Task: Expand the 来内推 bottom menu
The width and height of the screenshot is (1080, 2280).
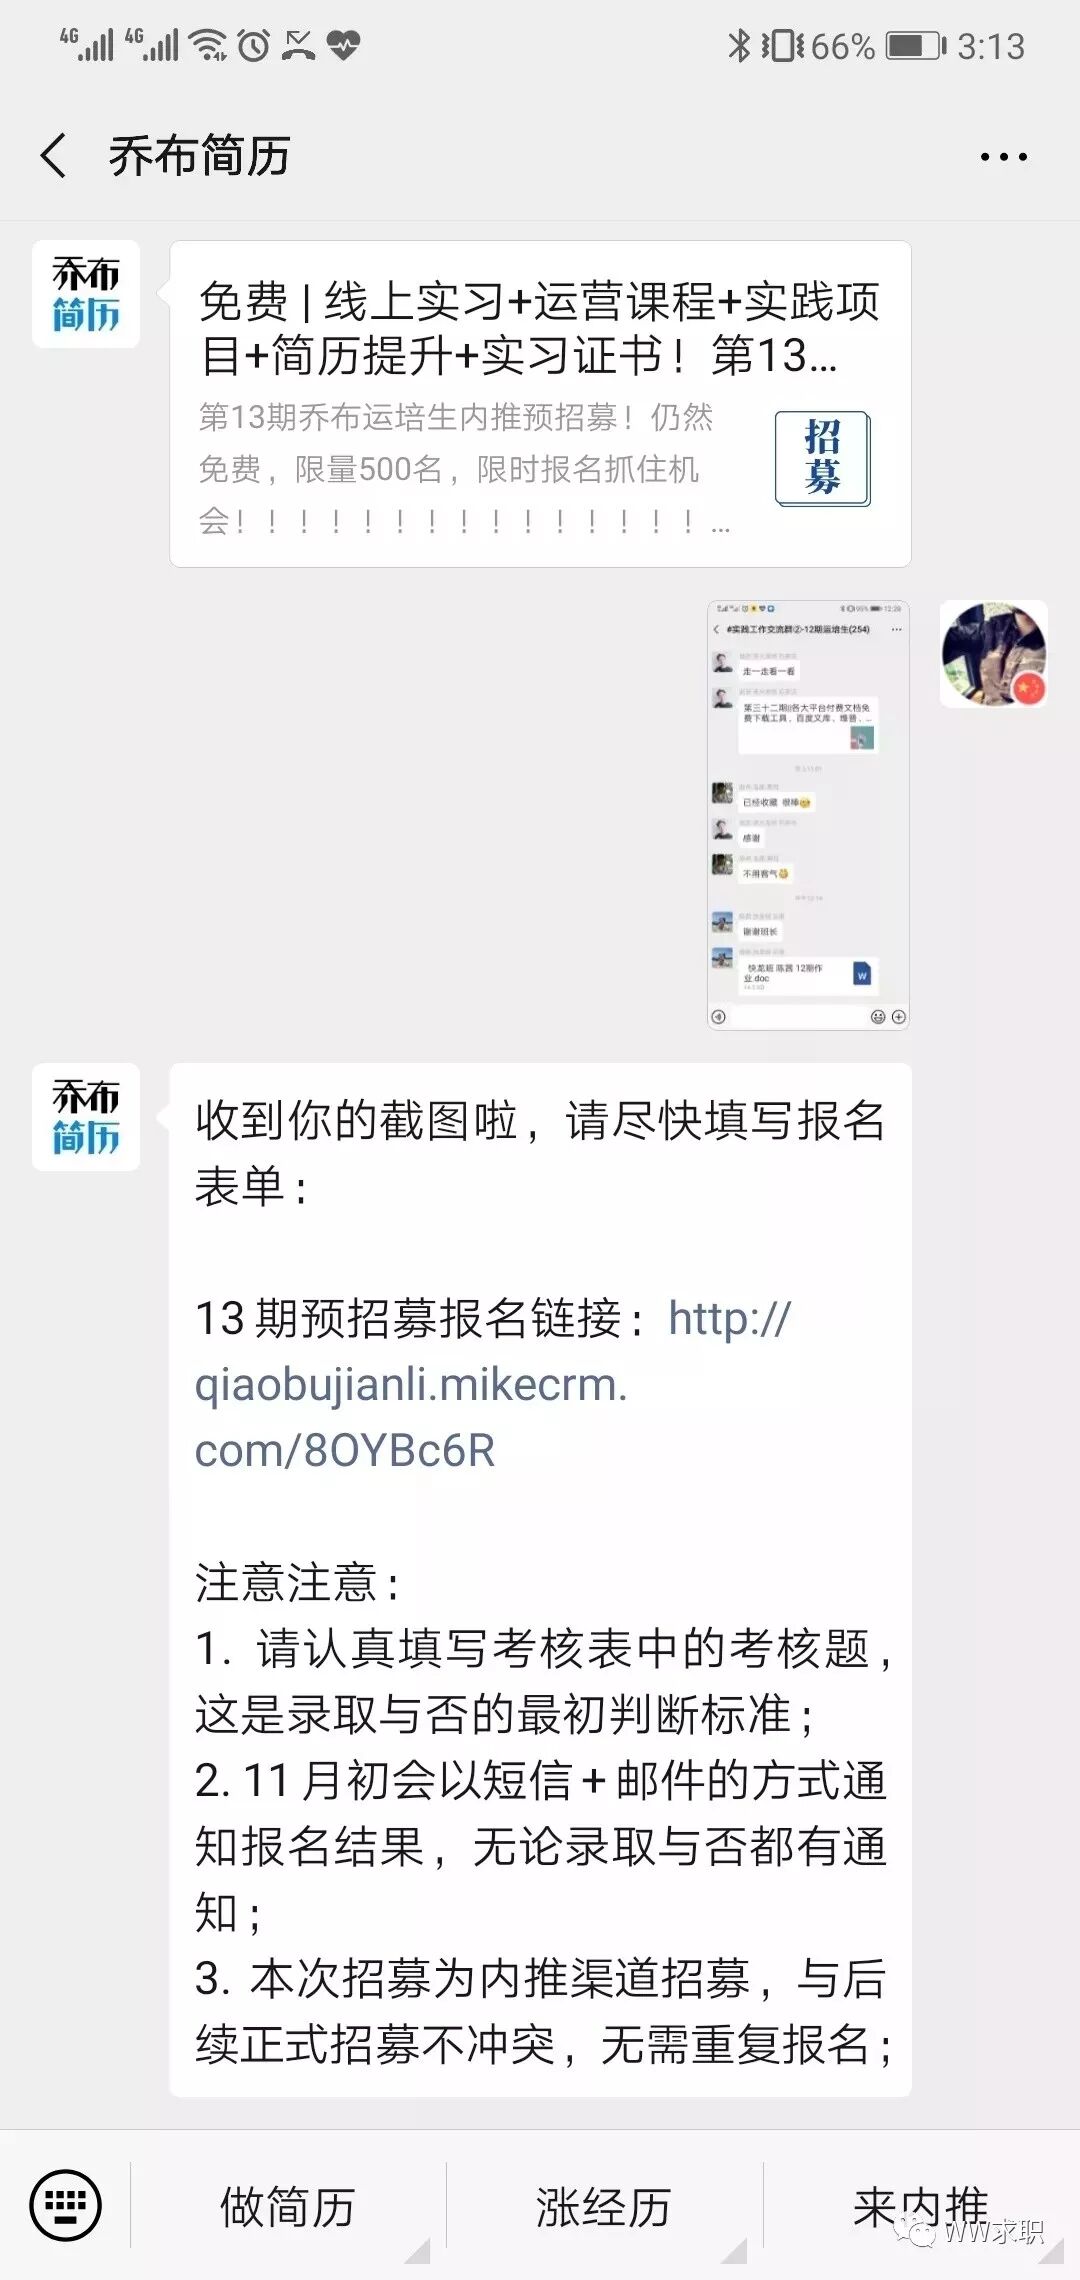Action: (x=921, y=2206)
